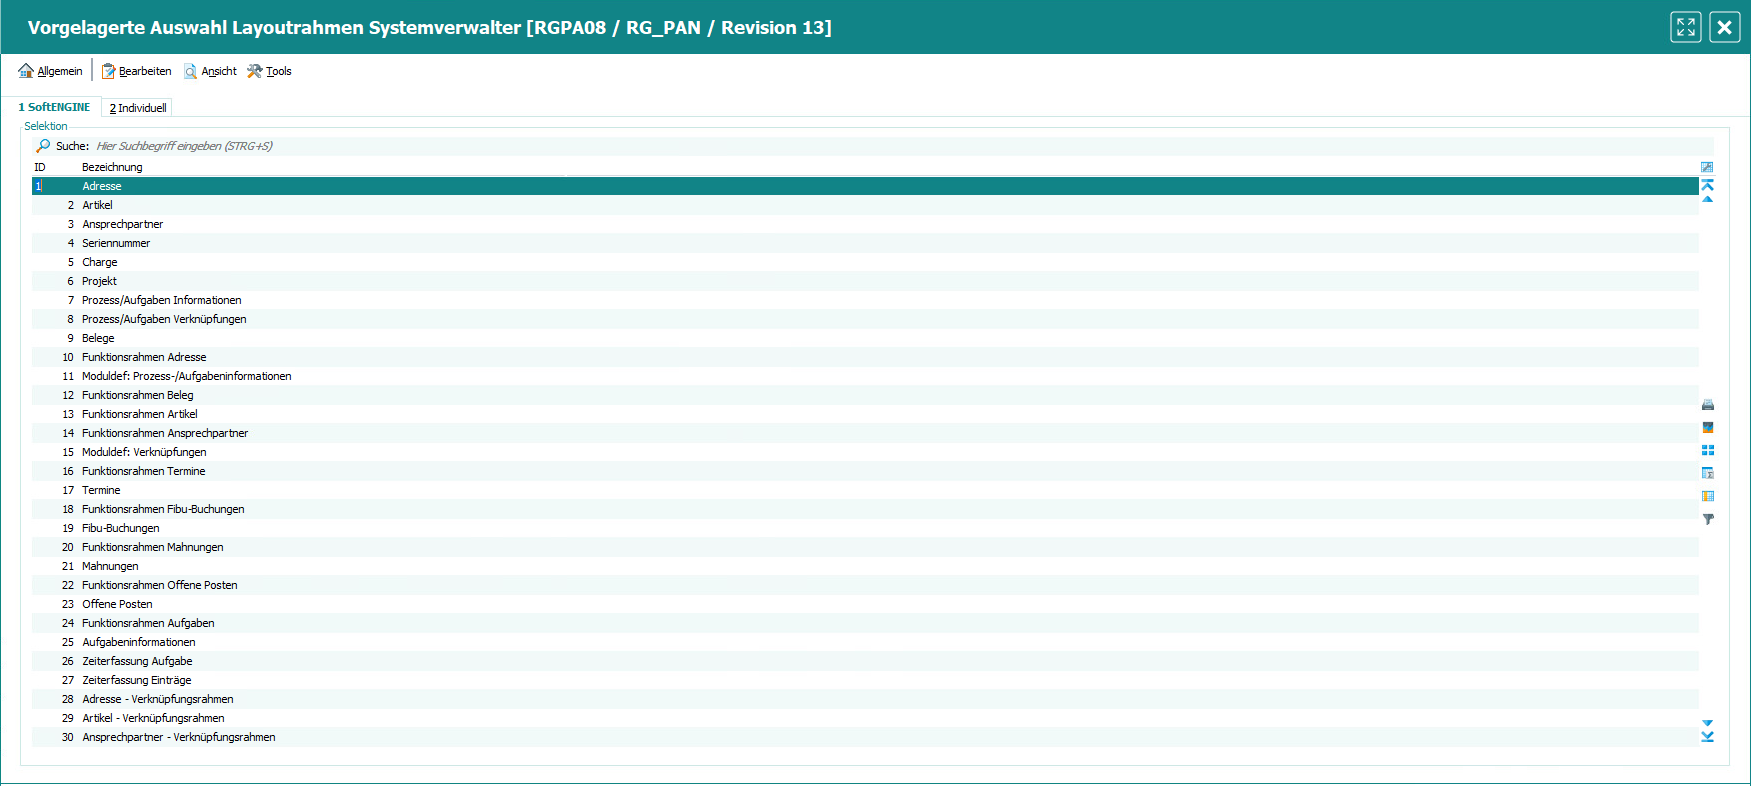Switch to the Individuell tab
1751x786 pixels.
click(x=138, y=108)
